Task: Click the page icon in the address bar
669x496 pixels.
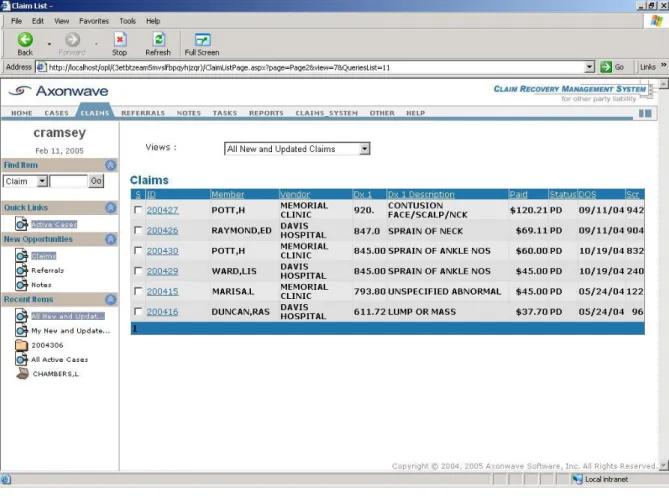Action: point(41,67)
